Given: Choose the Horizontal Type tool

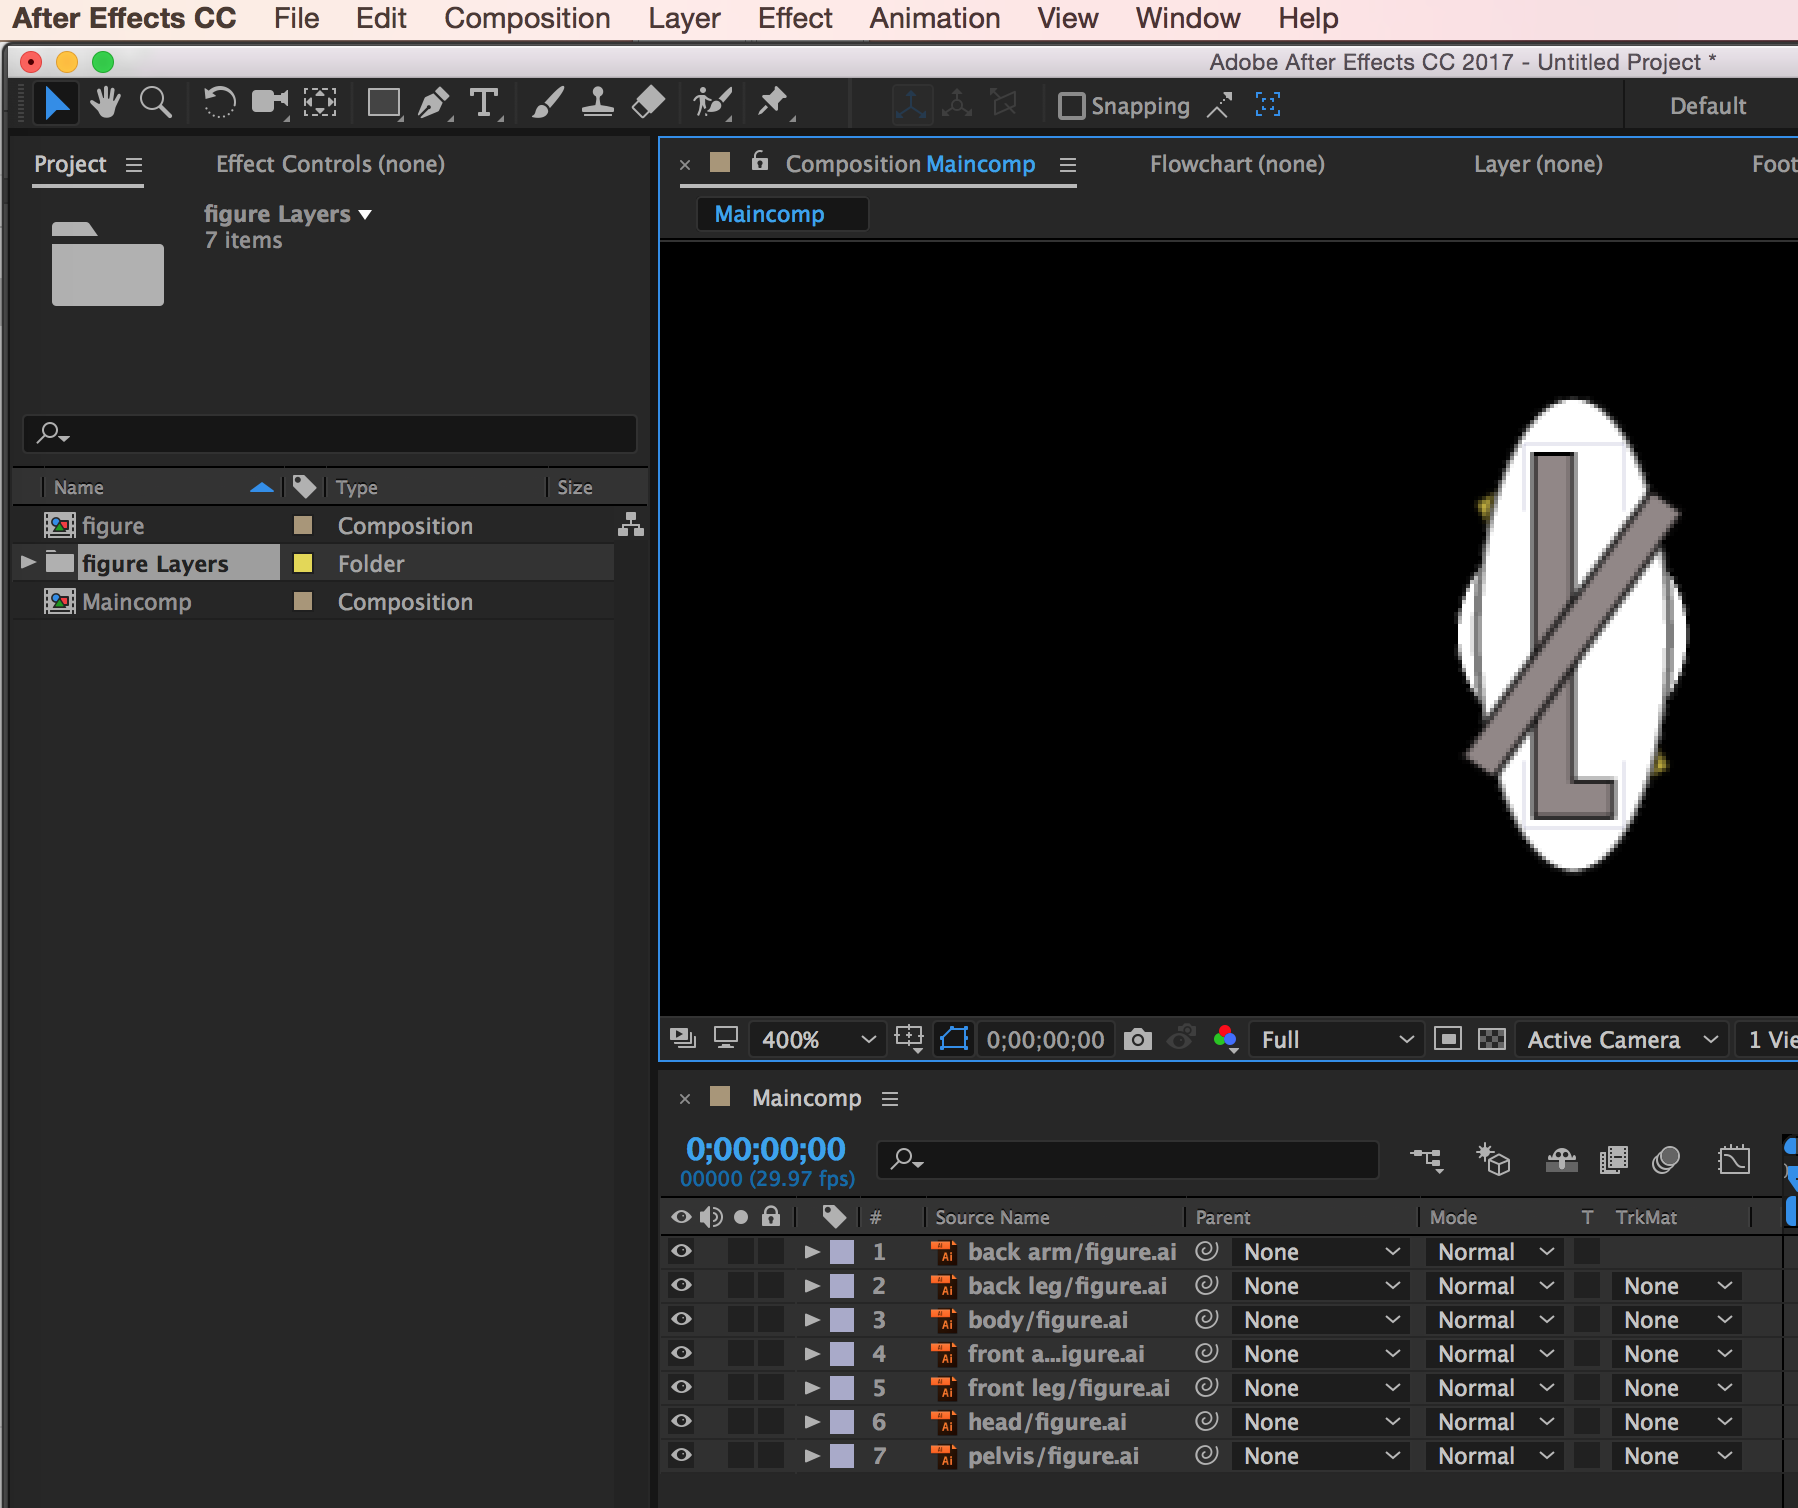Looking at the screenshot, I should point(484,103).
